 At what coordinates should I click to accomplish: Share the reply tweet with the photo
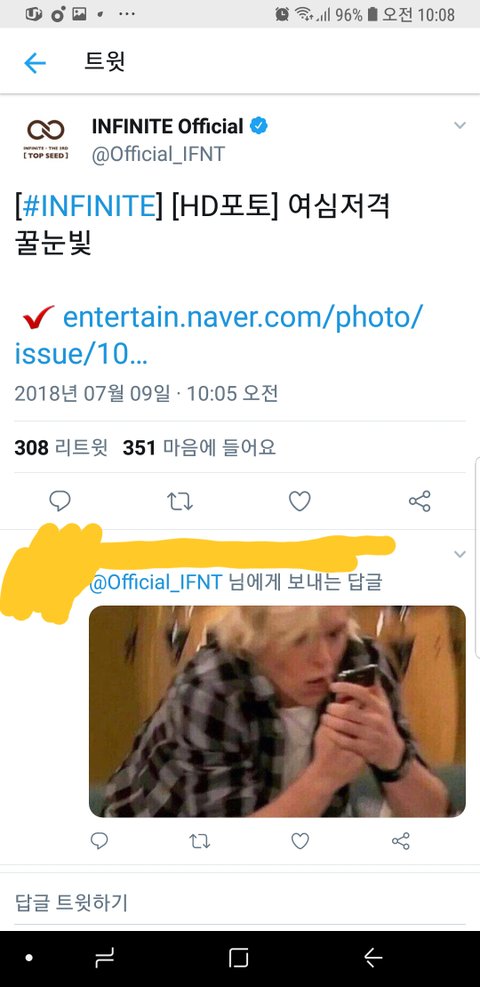click(401, 840)
